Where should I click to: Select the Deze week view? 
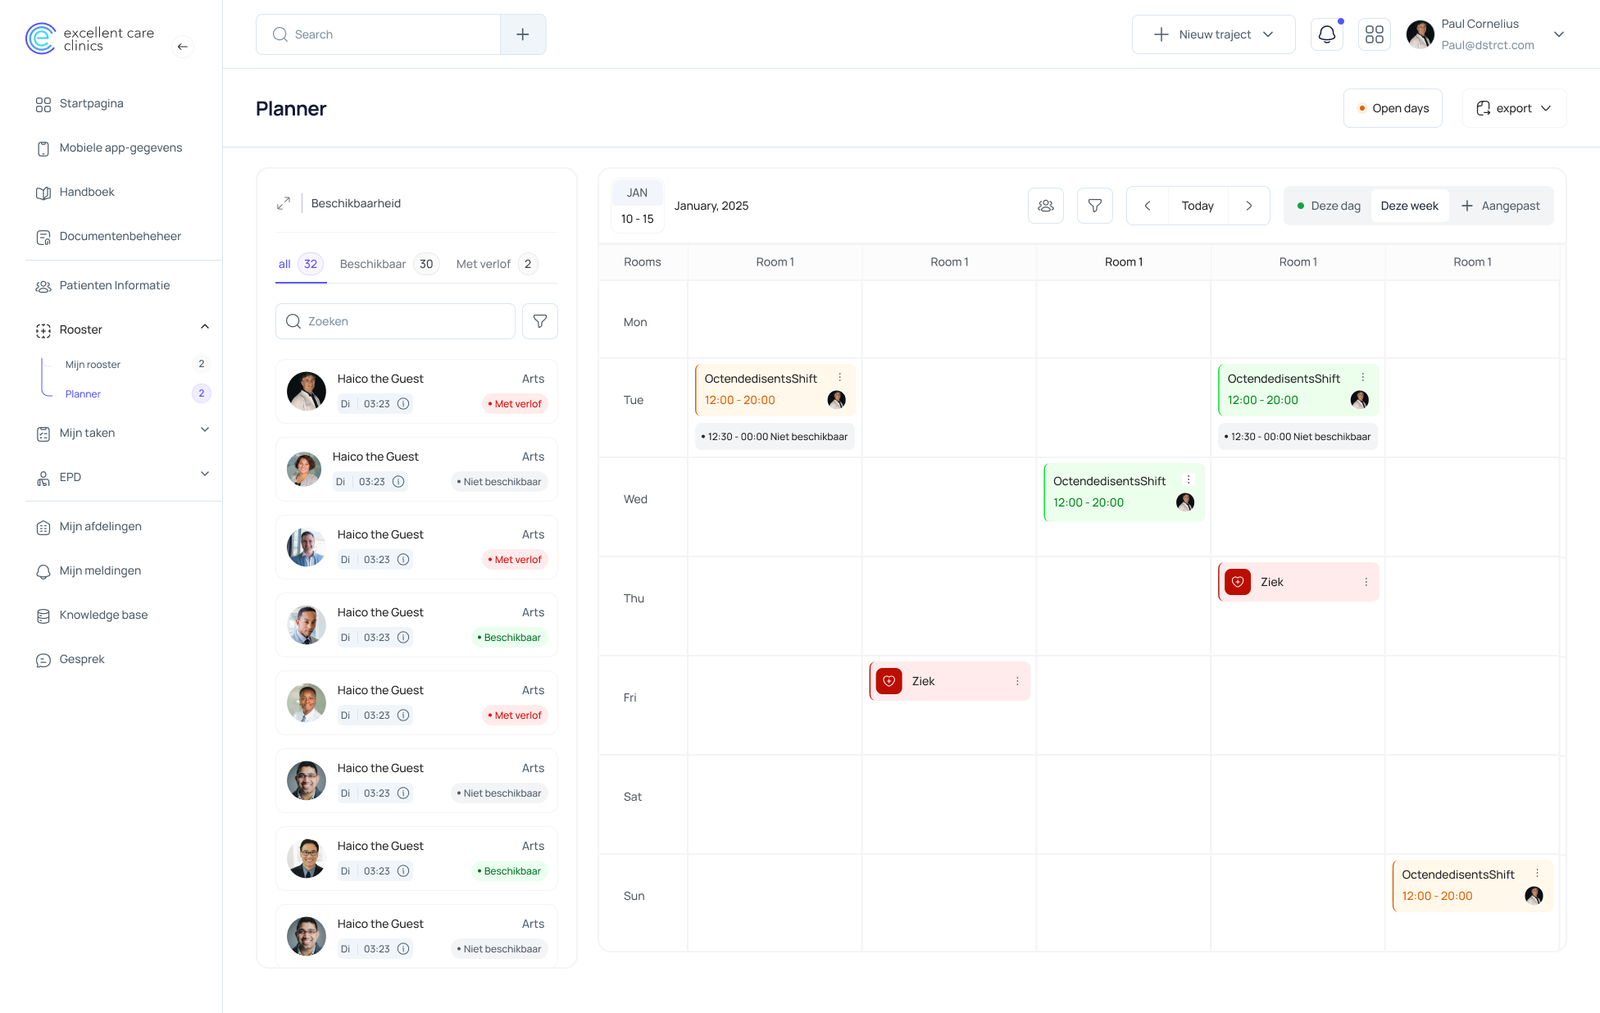(1409, 206)
